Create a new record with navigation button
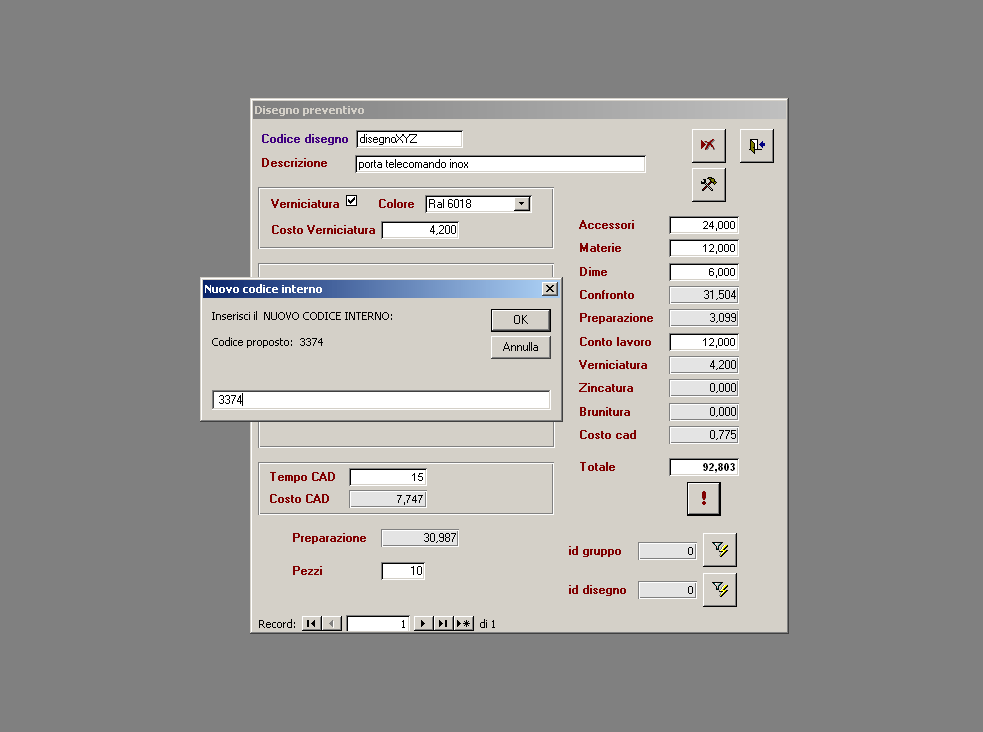The width and height of the screenshot is (983, 732). coord(463,624)
